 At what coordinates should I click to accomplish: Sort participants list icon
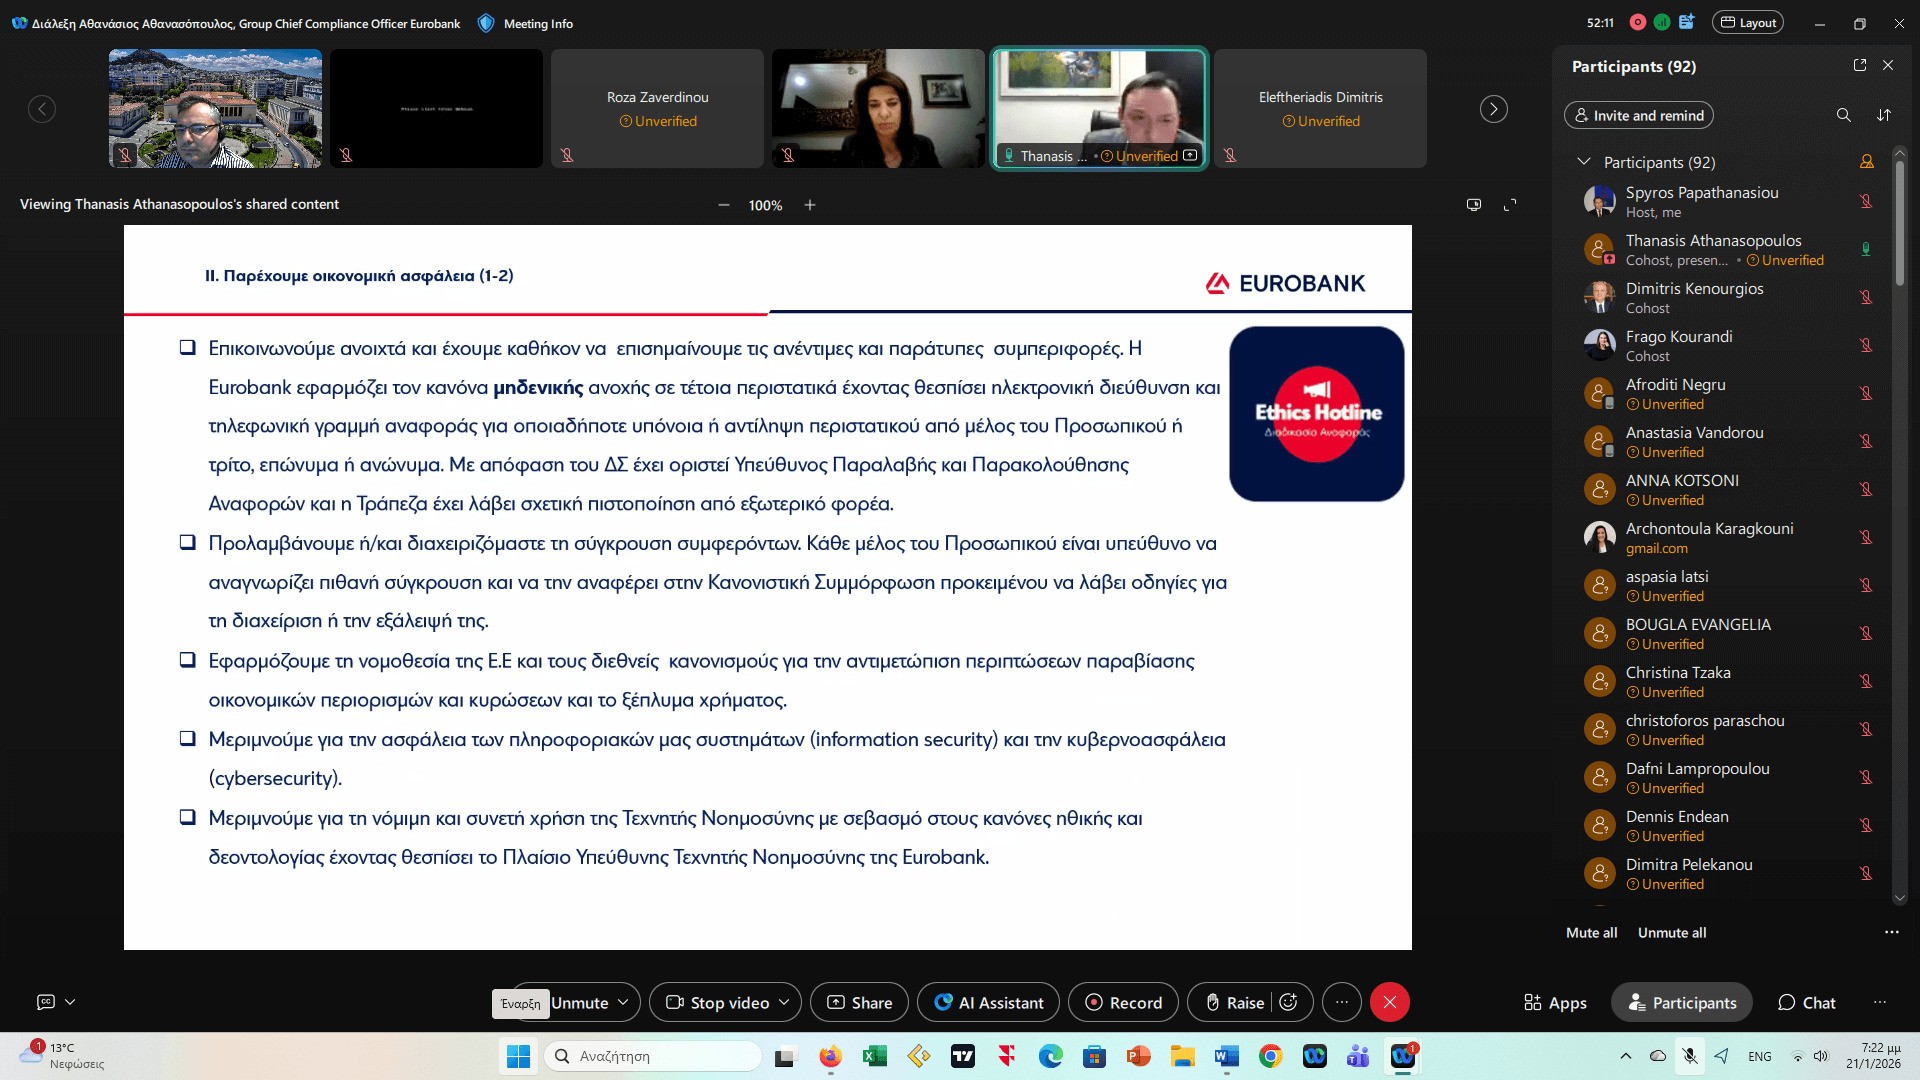(1884, 115)
